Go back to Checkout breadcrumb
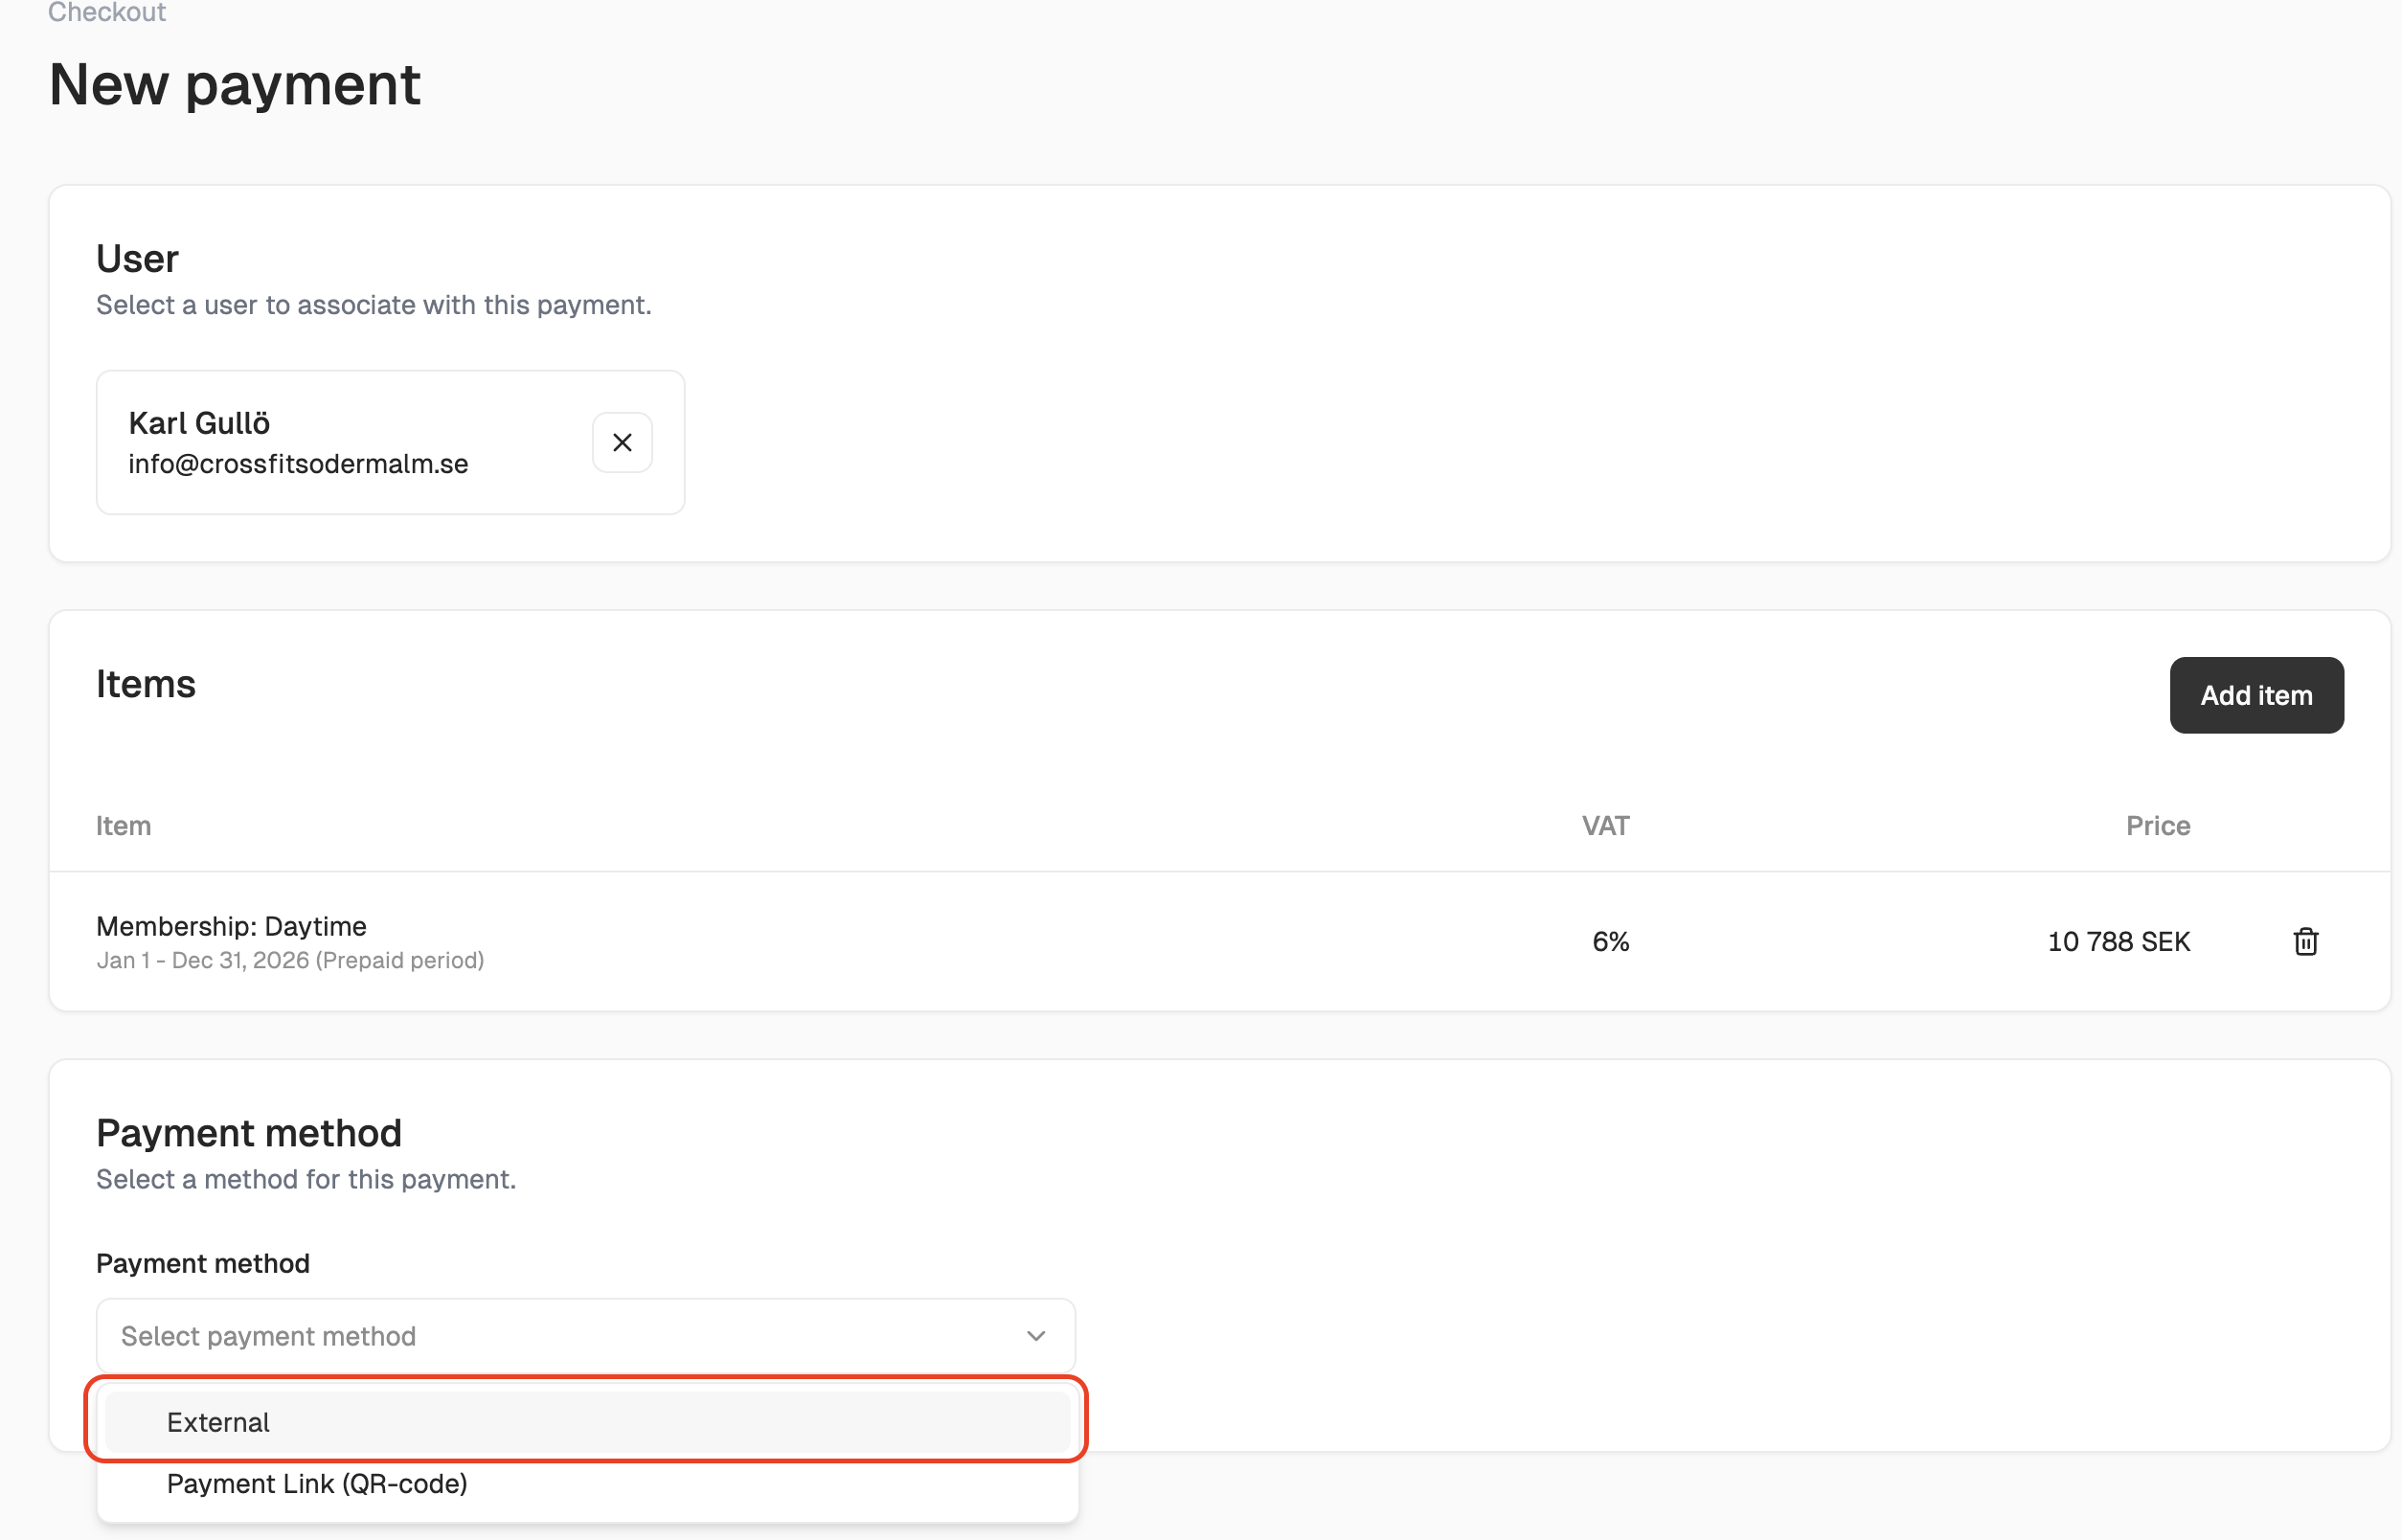 (107, 12)
